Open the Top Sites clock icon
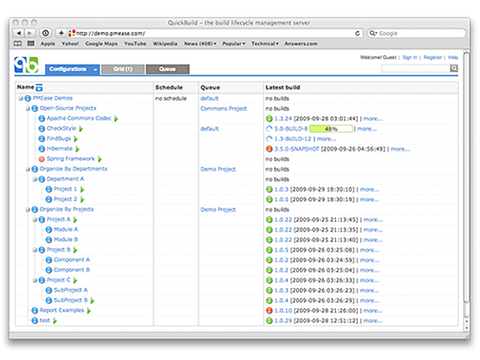Screen dimensions: 480x360 coord(45,33)
